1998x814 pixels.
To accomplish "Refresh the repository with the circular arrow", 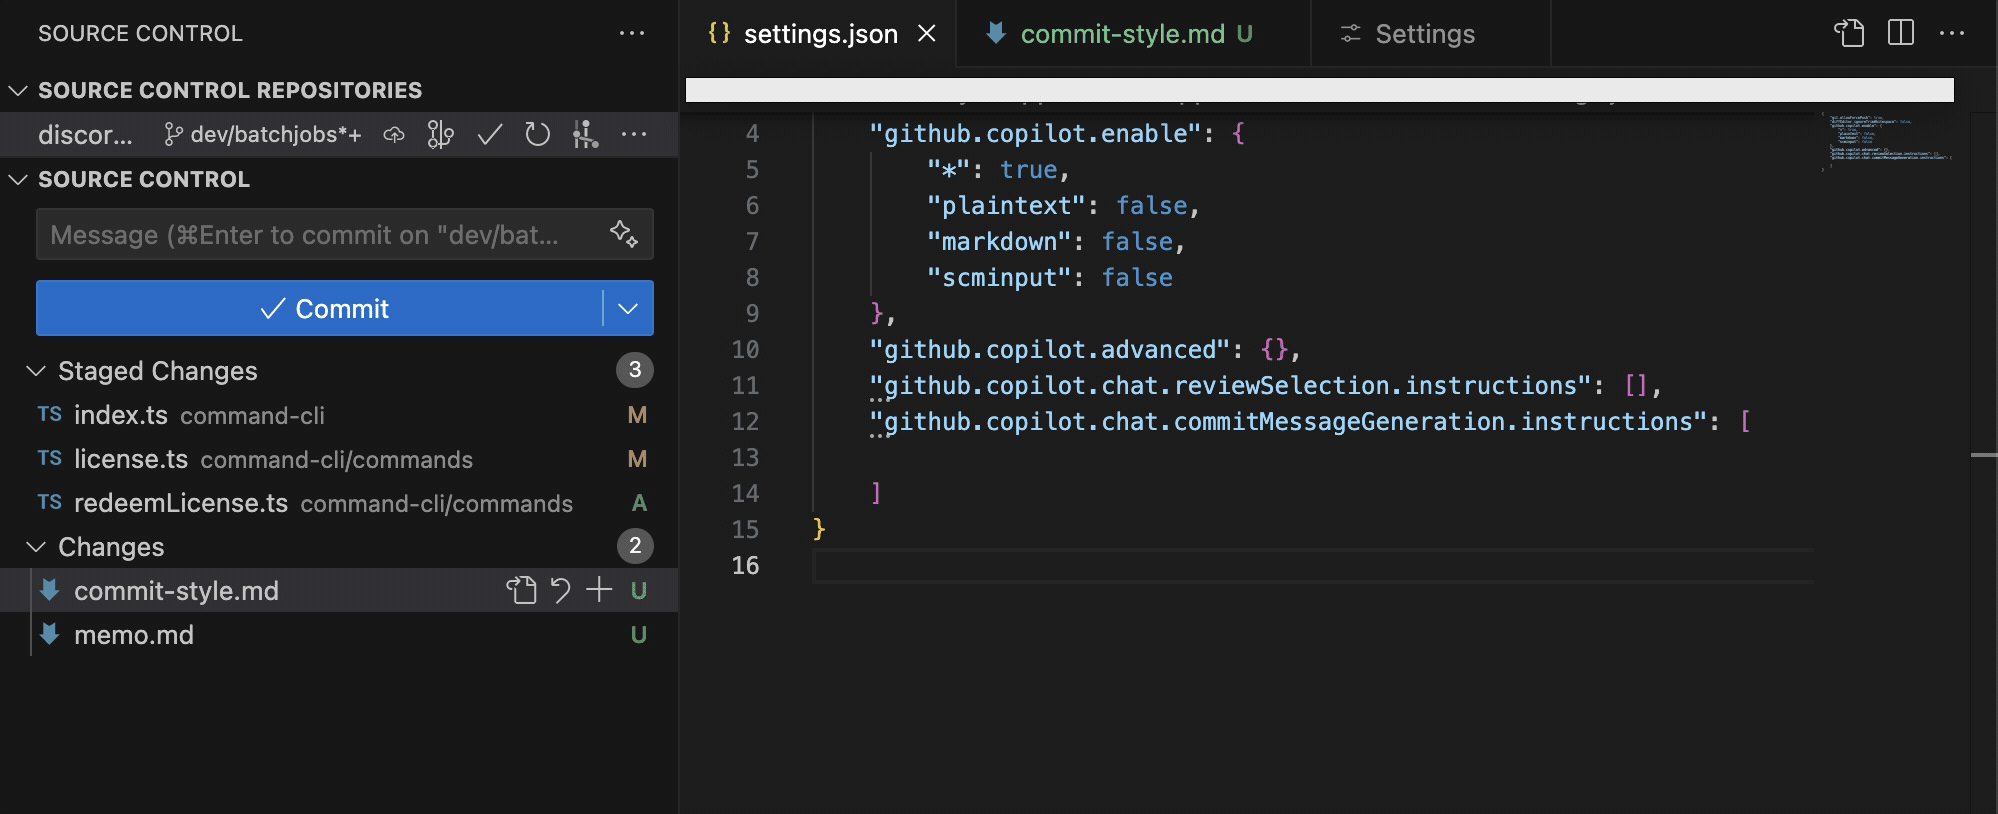I will click(x=538, y=134).
